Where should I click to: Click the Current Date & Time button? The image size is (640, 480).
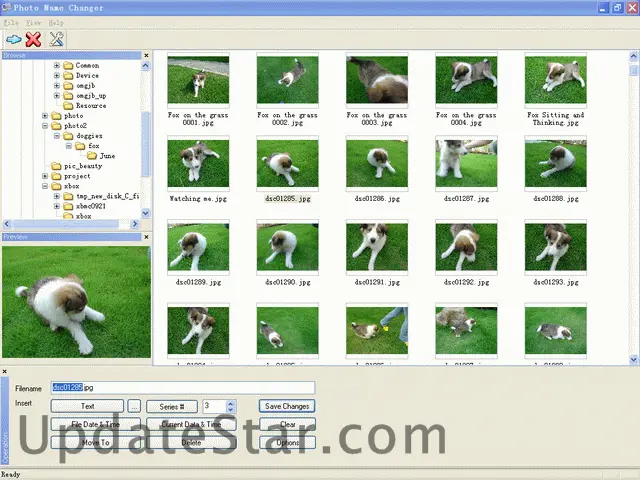[x=191, y=424]
